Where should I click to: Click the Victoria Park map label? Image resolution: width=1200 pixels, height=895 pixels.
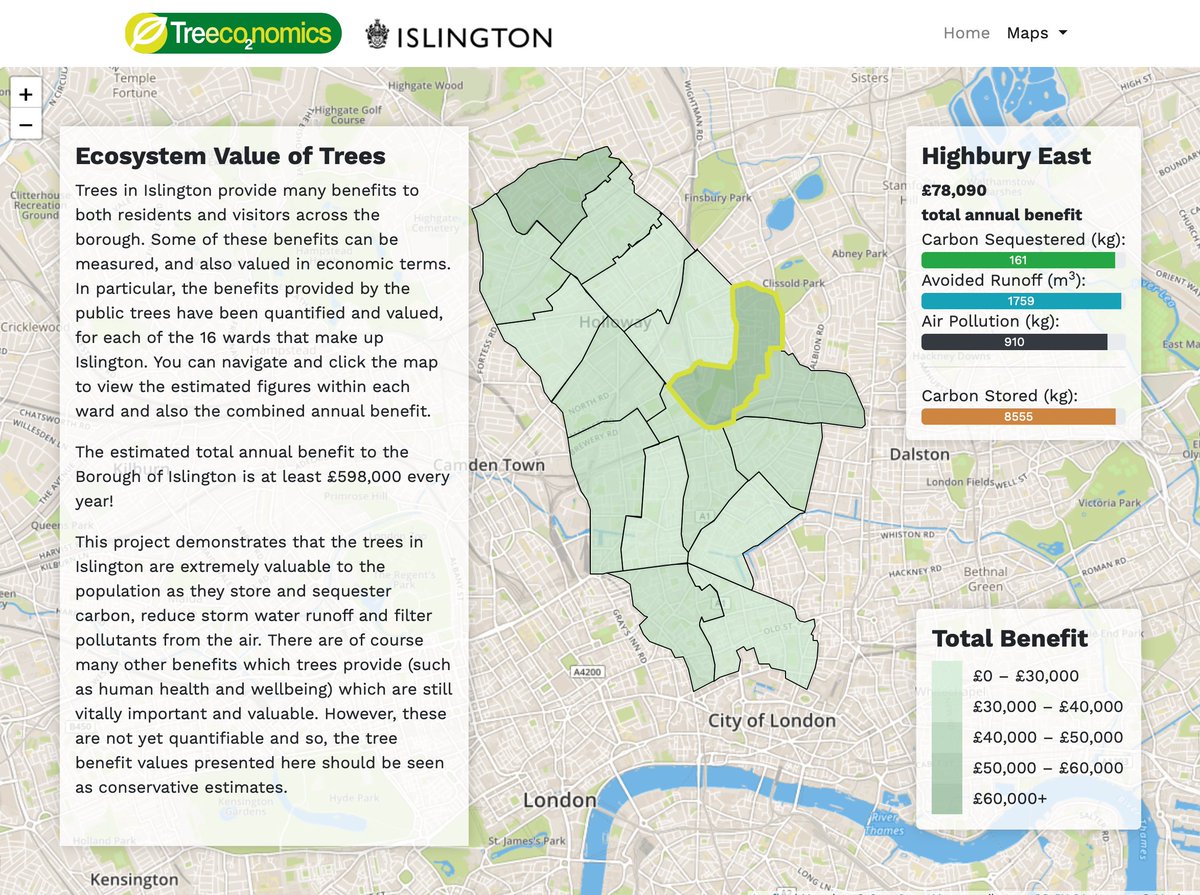1109,503
